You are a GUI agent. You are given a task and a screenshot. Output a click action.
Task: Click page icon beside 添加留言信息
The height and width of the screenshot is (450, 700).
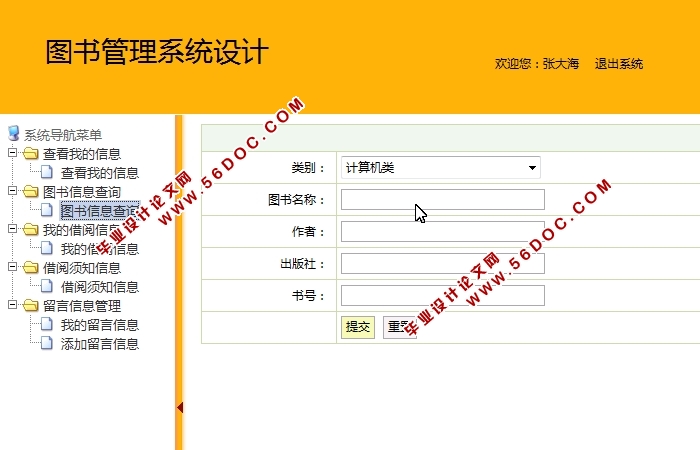click(47, 344)
